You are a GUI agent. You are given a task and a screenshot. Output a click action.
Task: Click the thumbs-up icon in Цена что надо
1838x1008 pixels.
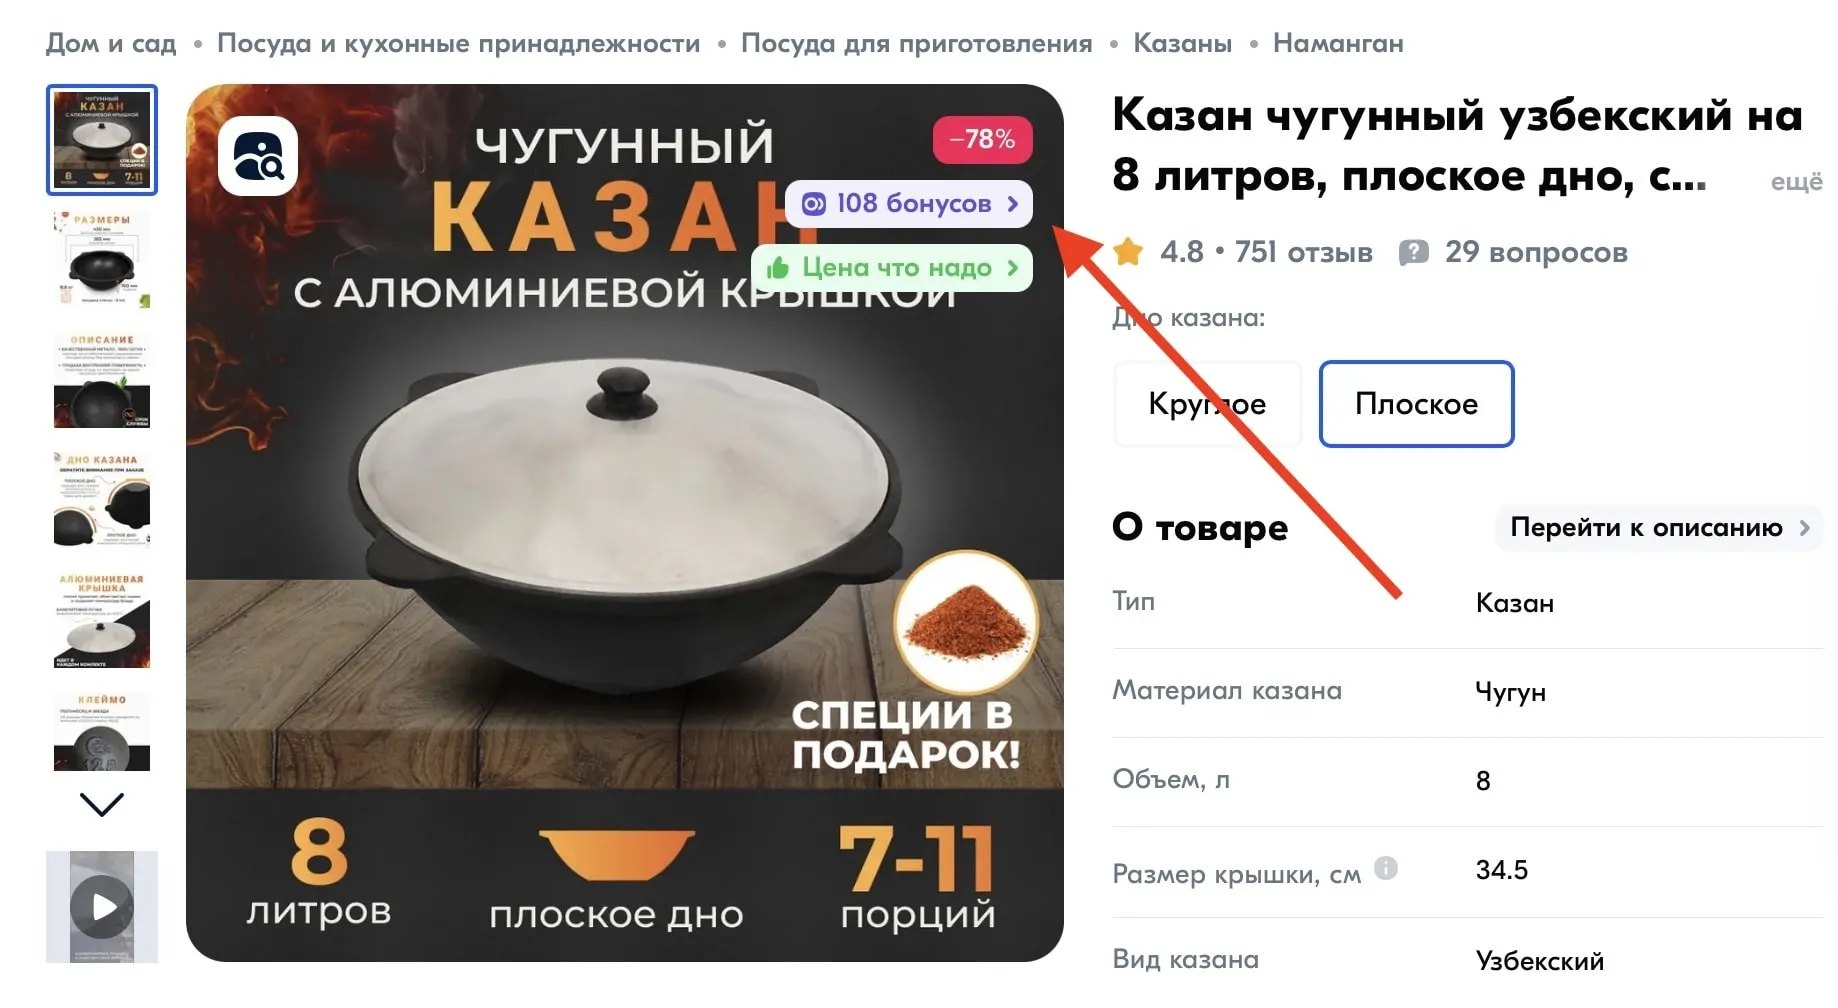pyautogui.click(x=777, y=268)
